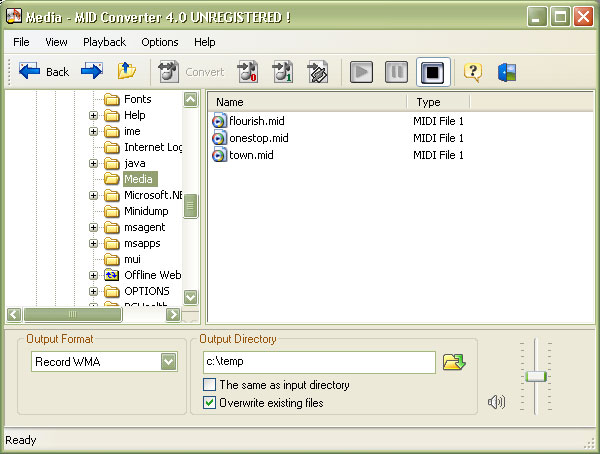Click the Offline Web folder icon
Image resolution: width=600 pixels, height=454 pixels.
click(x=112, y=275)
